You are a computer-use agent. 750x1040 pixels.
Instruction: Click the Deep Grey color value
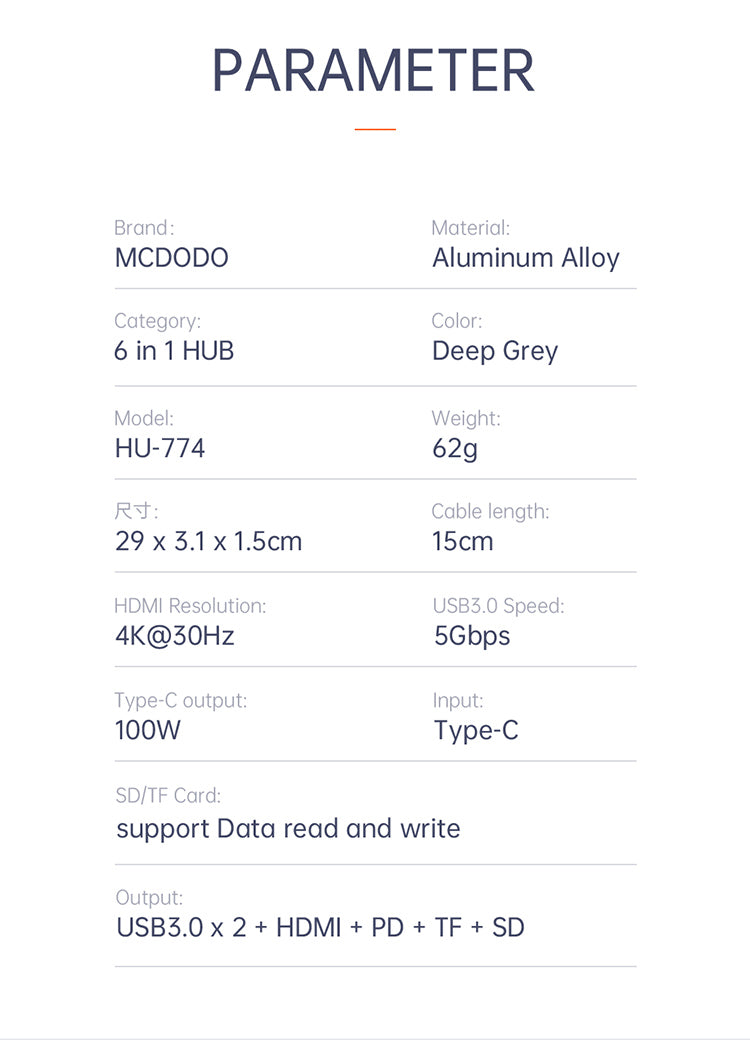coord(494,351)
